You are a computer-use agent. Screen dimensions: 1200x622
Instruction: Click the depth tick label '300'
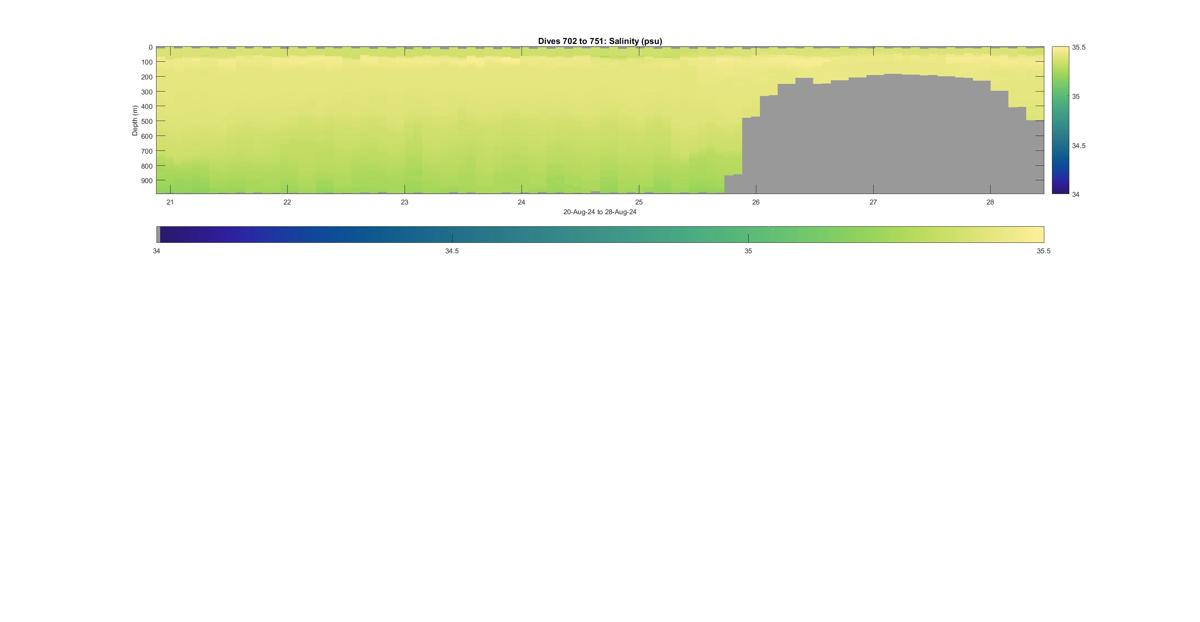tap(146, 92)
